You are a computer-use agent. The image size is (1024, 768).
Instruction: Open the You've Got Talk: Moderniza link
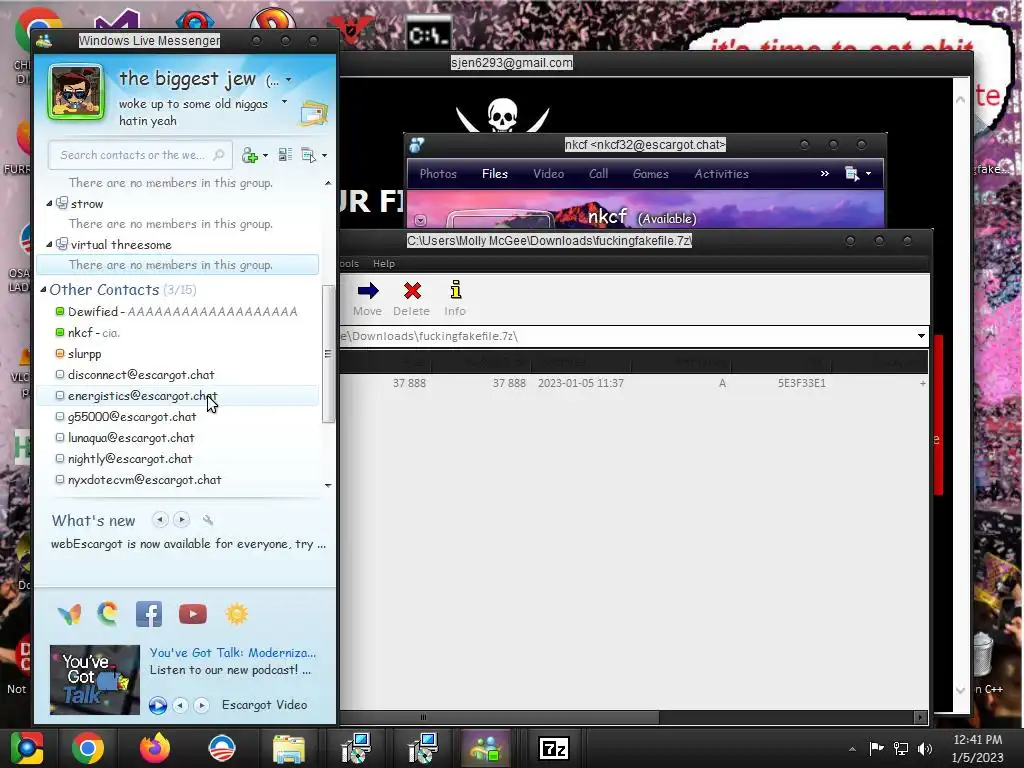coord(232,652)
